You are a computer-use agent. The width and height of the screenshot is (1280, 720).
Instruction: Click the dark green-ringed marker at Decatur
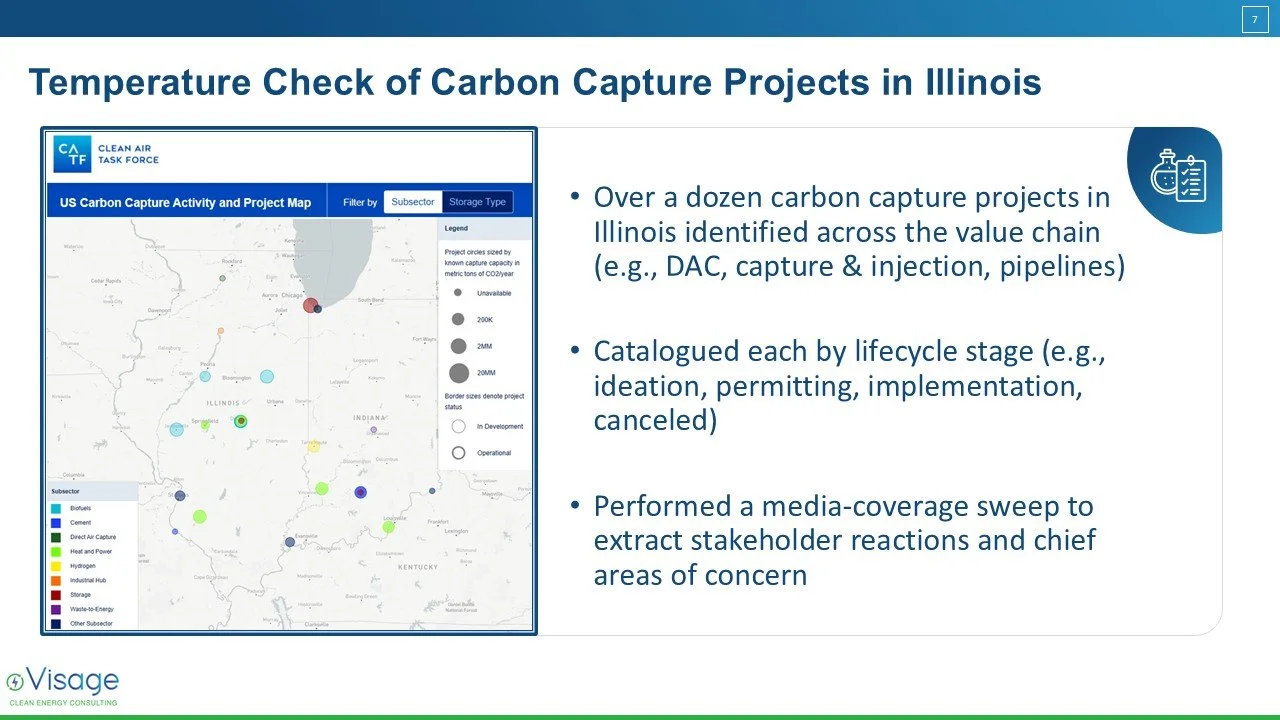tap(240, 421)
